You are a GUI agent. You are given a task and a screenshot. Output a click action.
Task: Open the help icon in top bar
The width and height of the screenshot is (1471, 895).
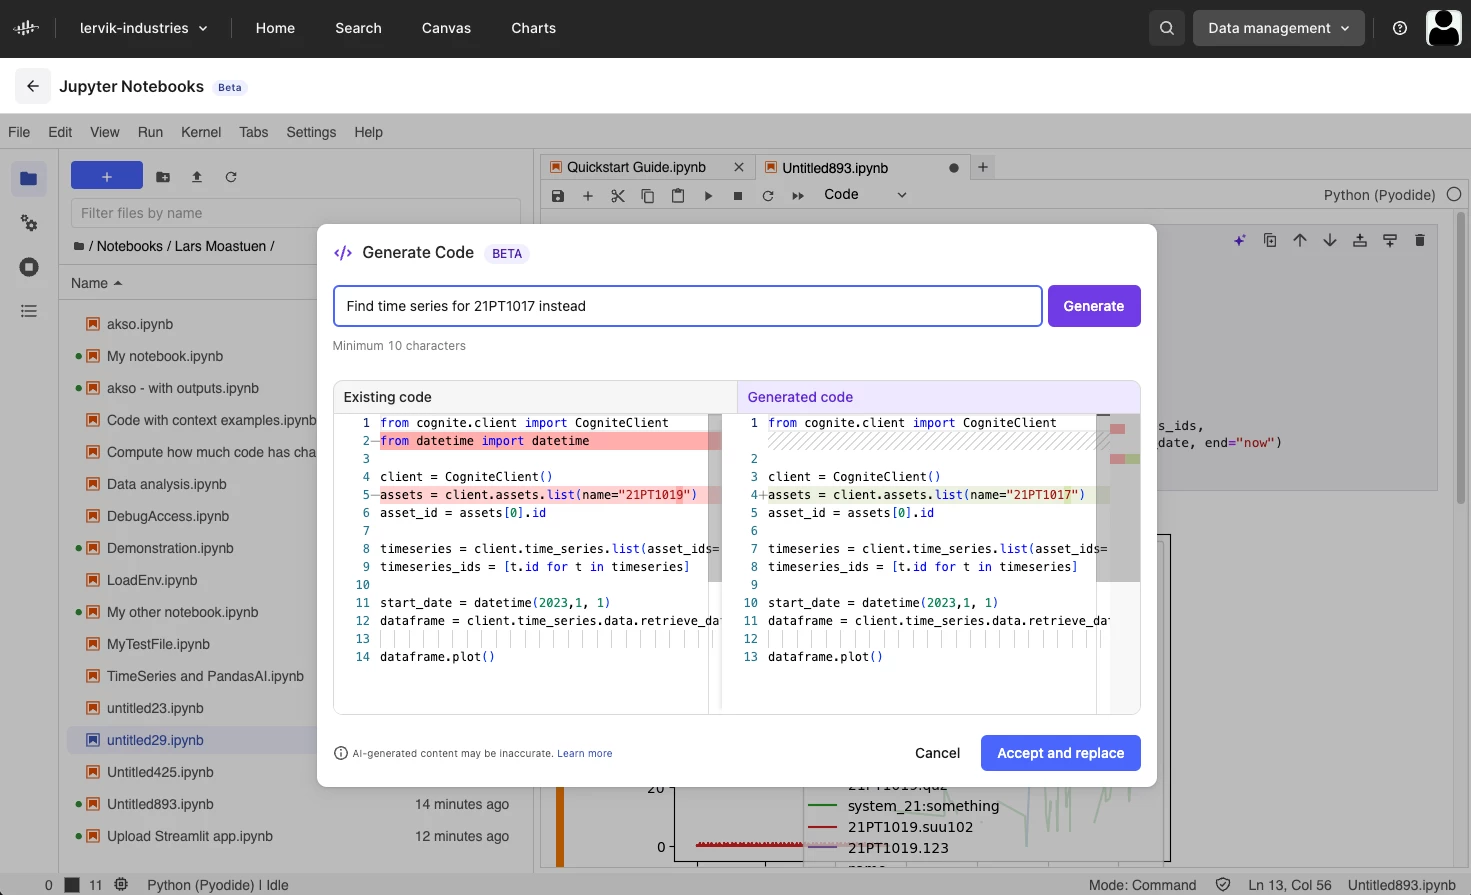point(1400,28)
